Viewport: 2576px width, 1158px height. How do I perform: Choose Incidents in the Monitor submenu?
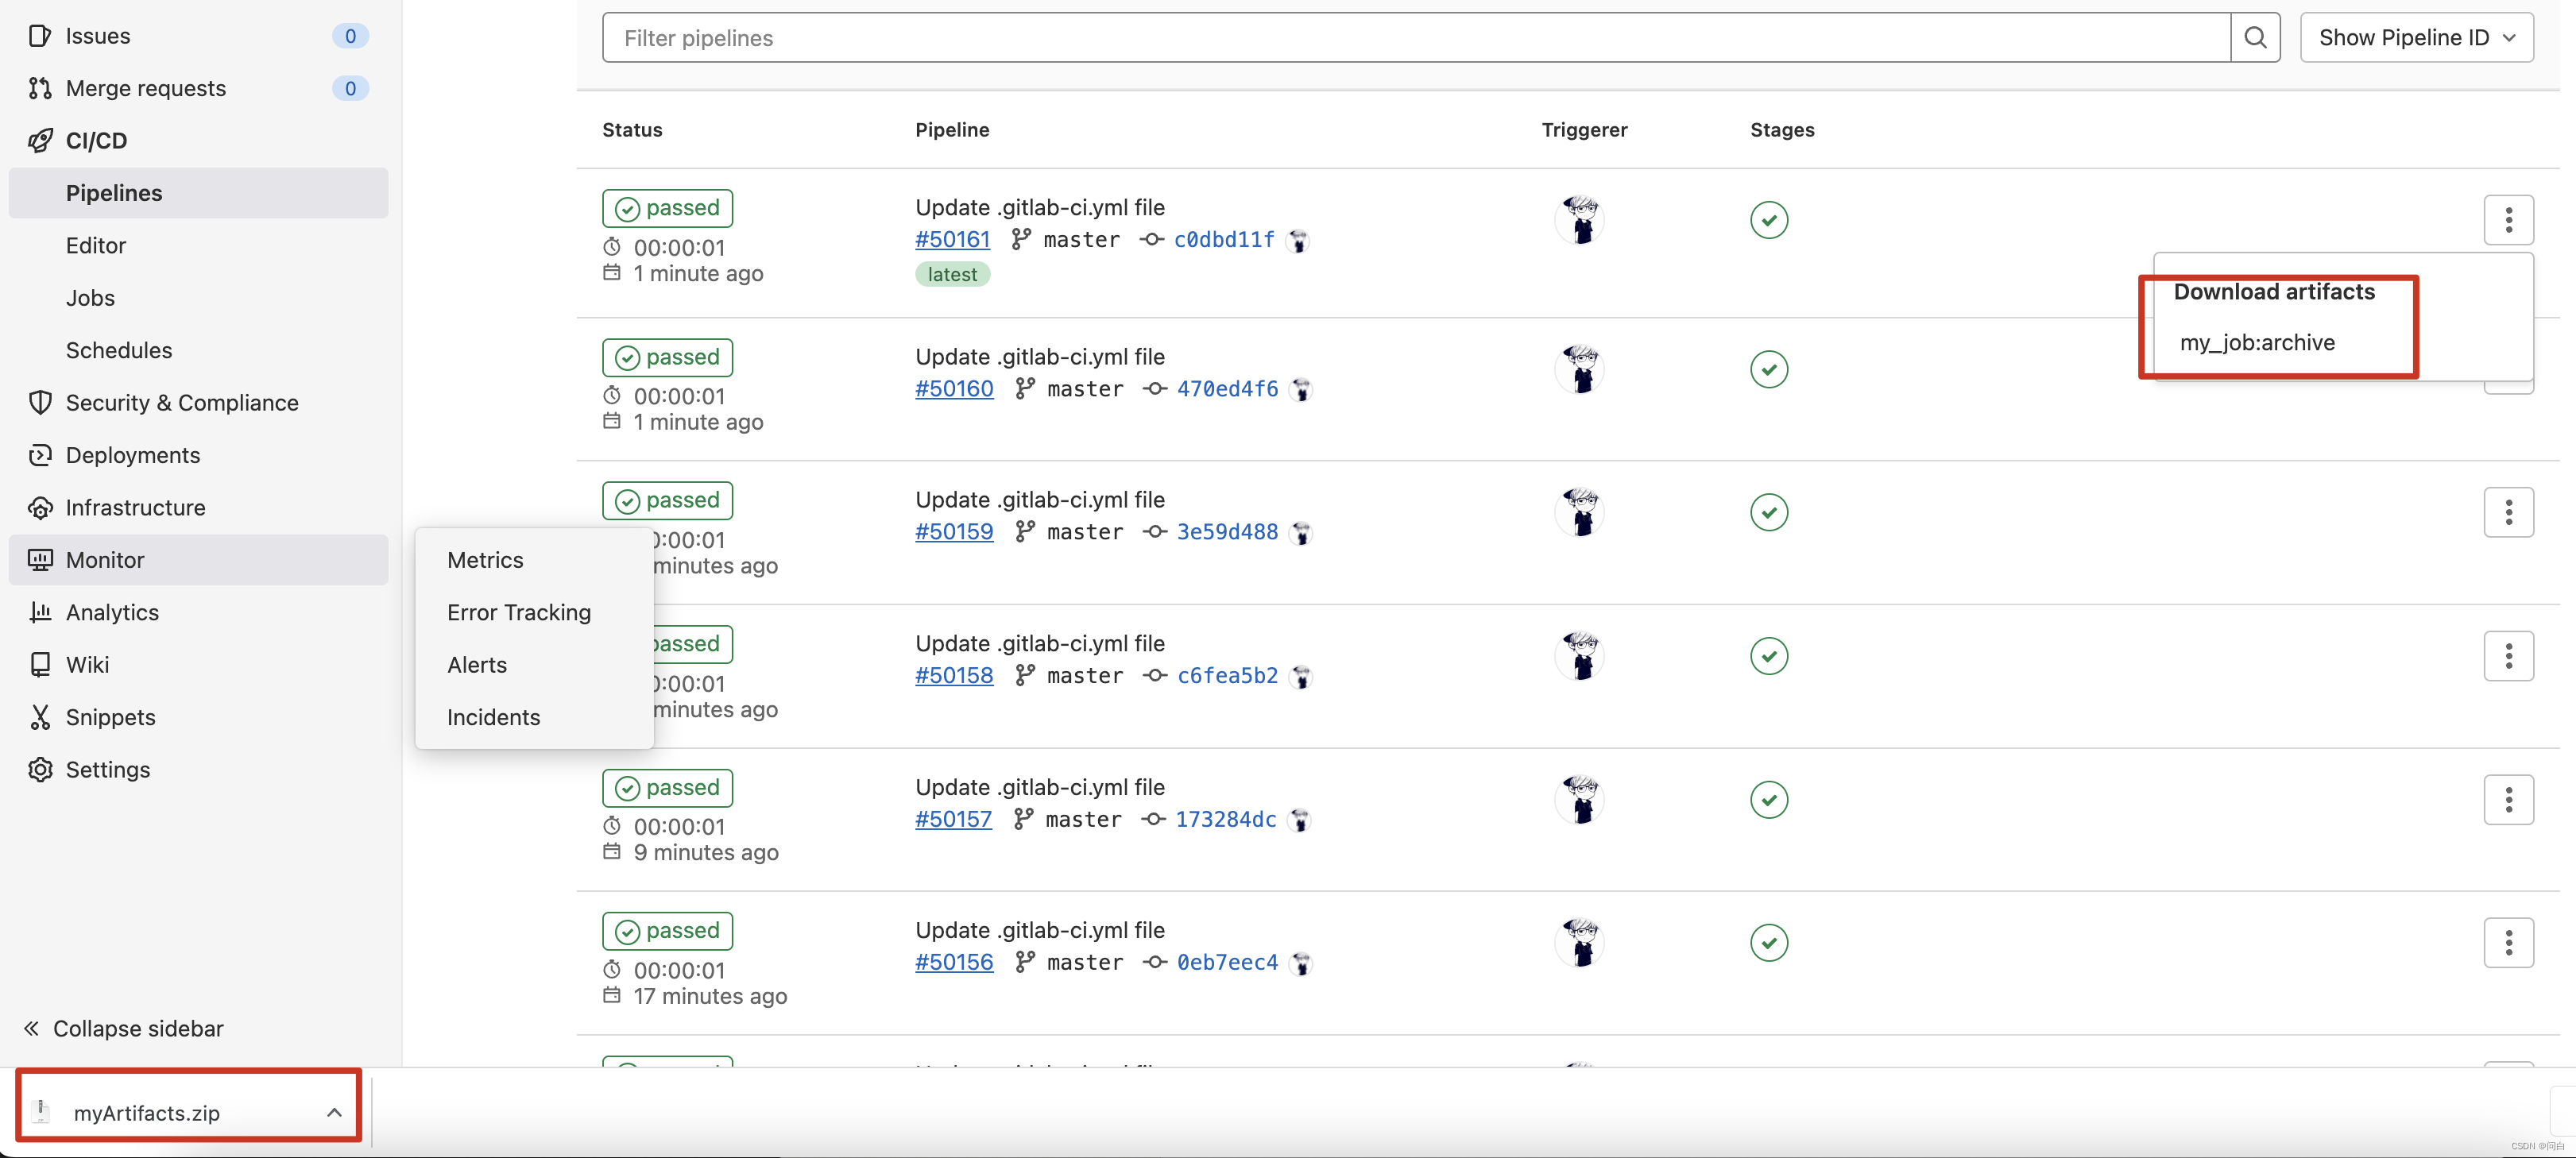pyautogui.click(x=493, y=717)
